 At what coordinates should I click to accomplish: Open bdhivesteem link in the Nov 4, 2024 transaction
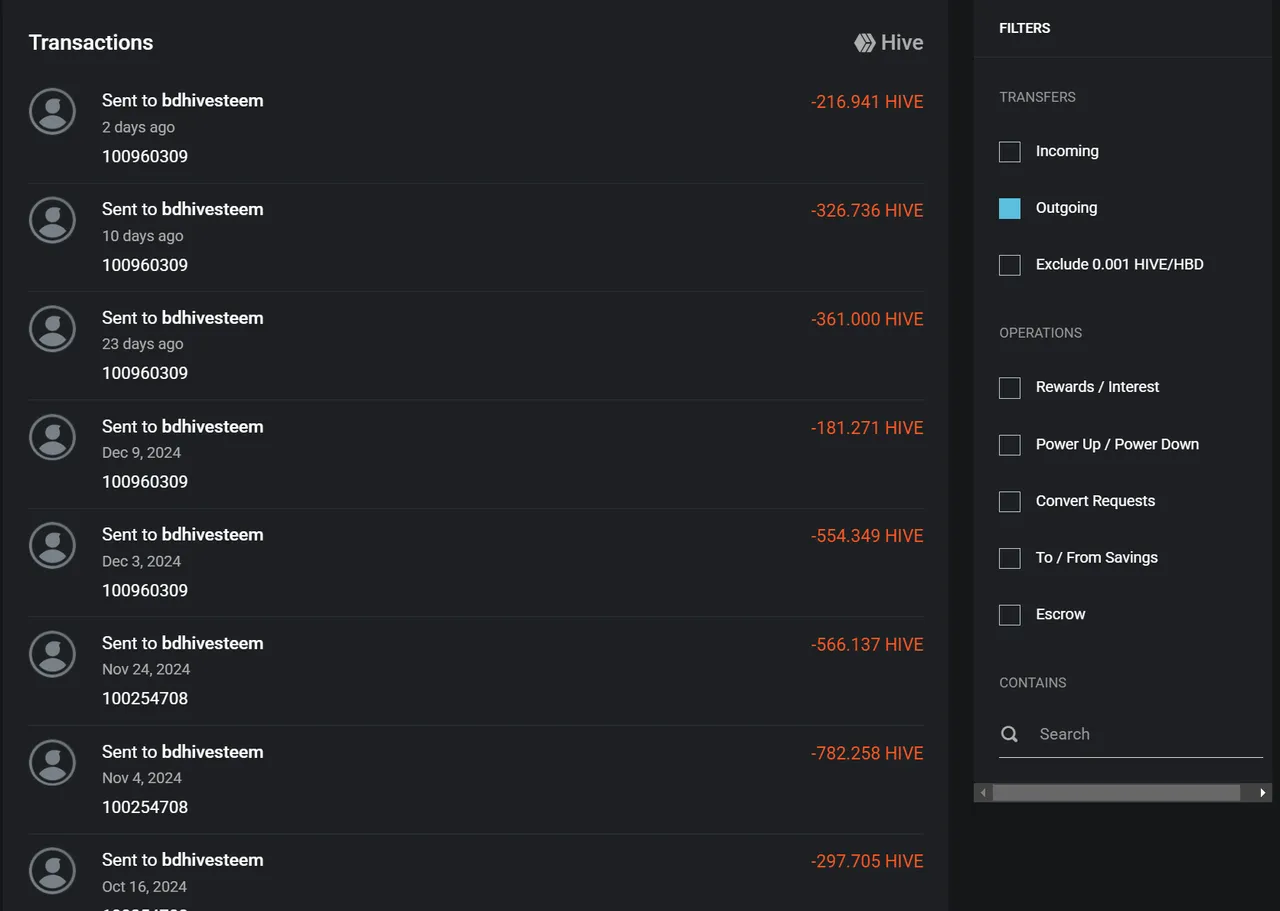[213, 752]
